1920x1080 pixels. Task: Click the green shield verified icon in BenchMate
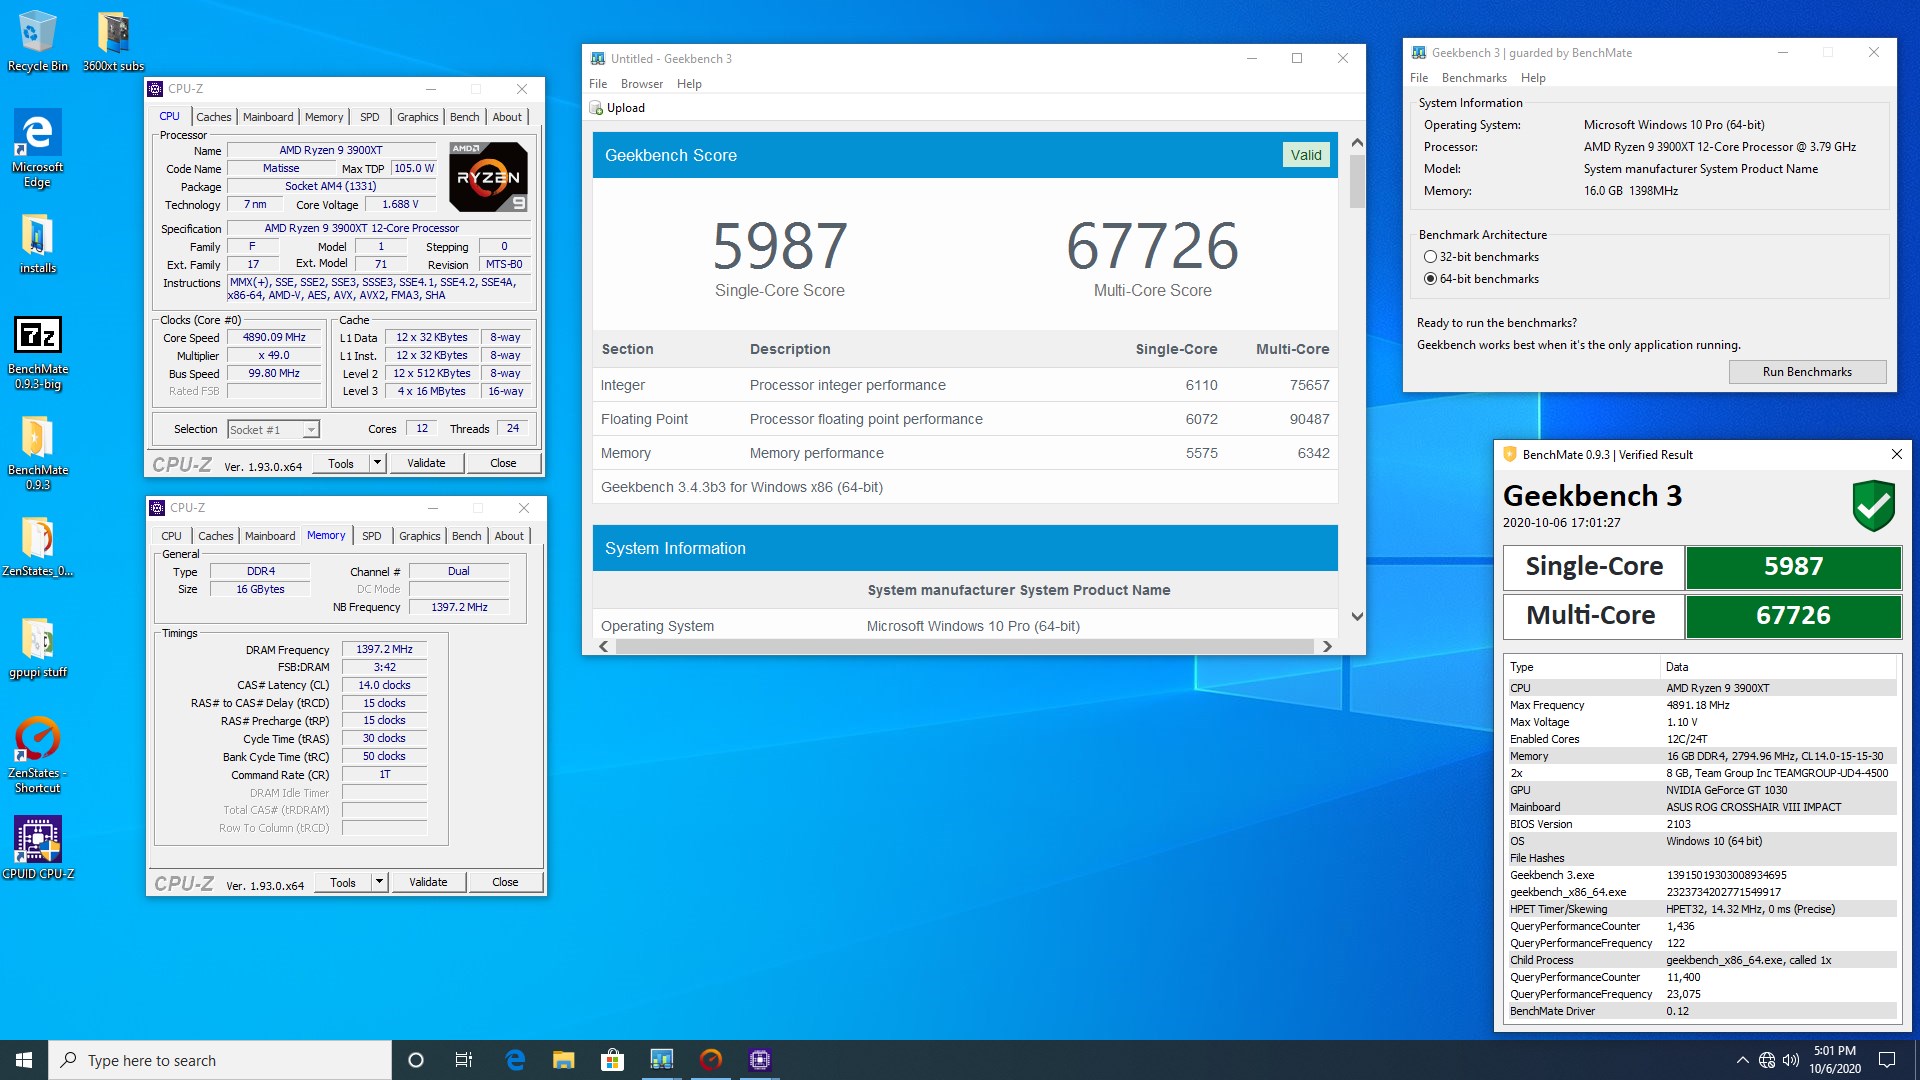click(x=1873, y=505)
